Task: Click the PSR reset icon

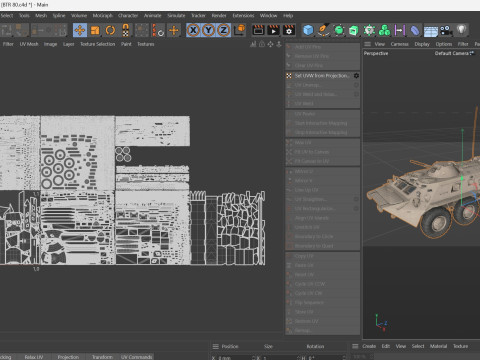Action: 158,30
